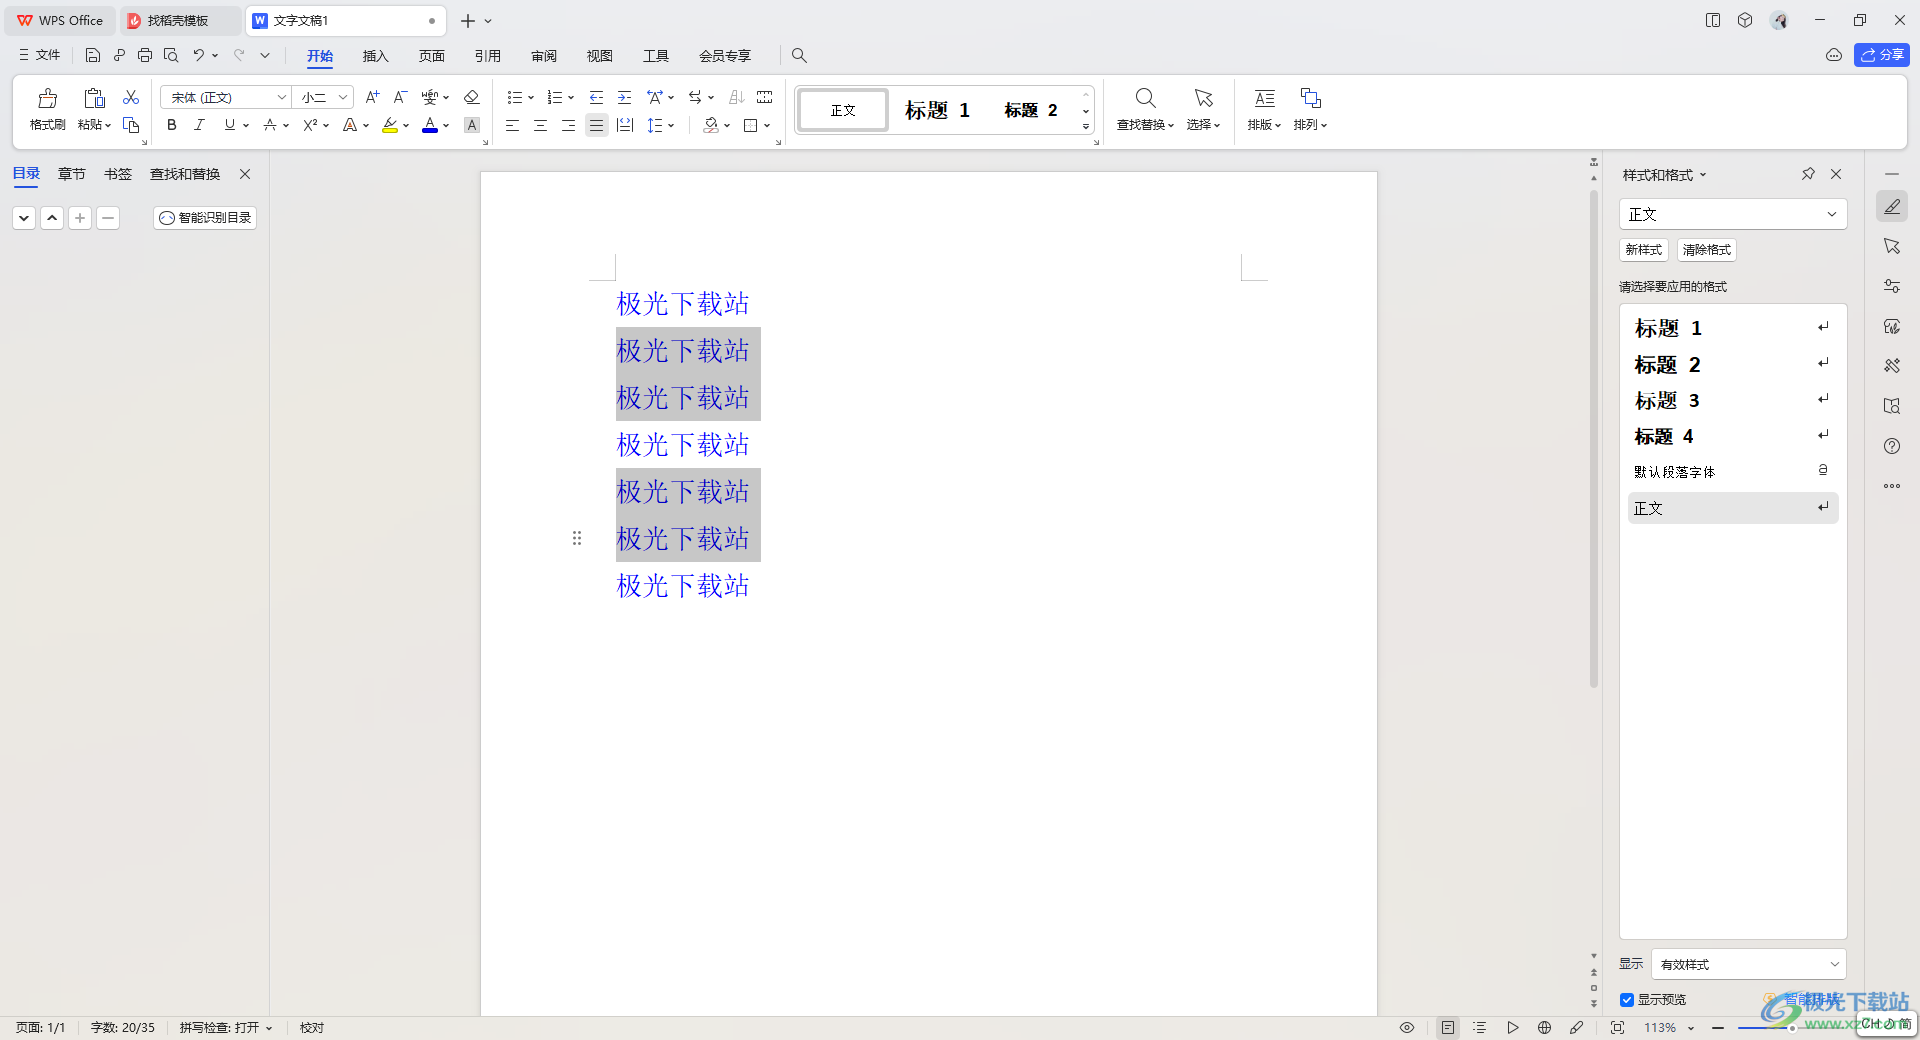
Task: Open the font size dropdown 小二
Action: point(343,97)
